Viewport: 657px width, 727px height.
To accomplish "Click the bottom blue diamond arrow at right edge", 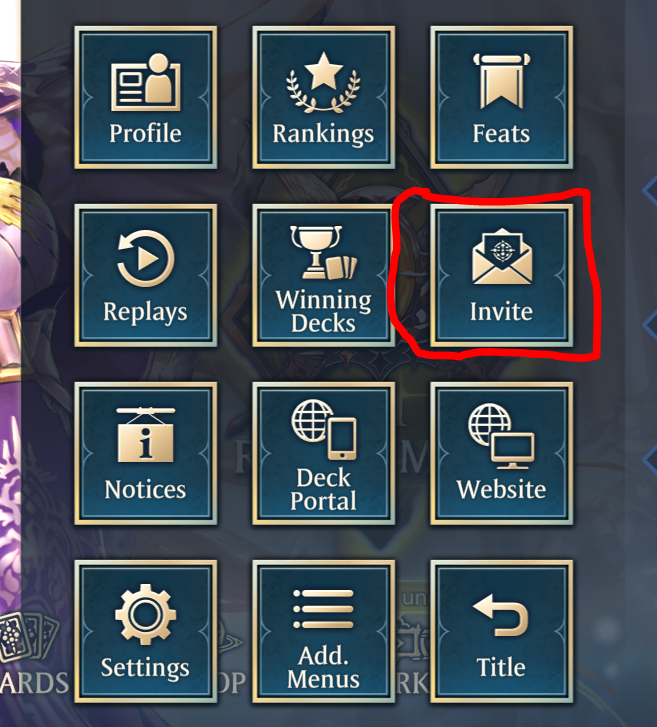I will pyautogui.click(x=650, y=458).
